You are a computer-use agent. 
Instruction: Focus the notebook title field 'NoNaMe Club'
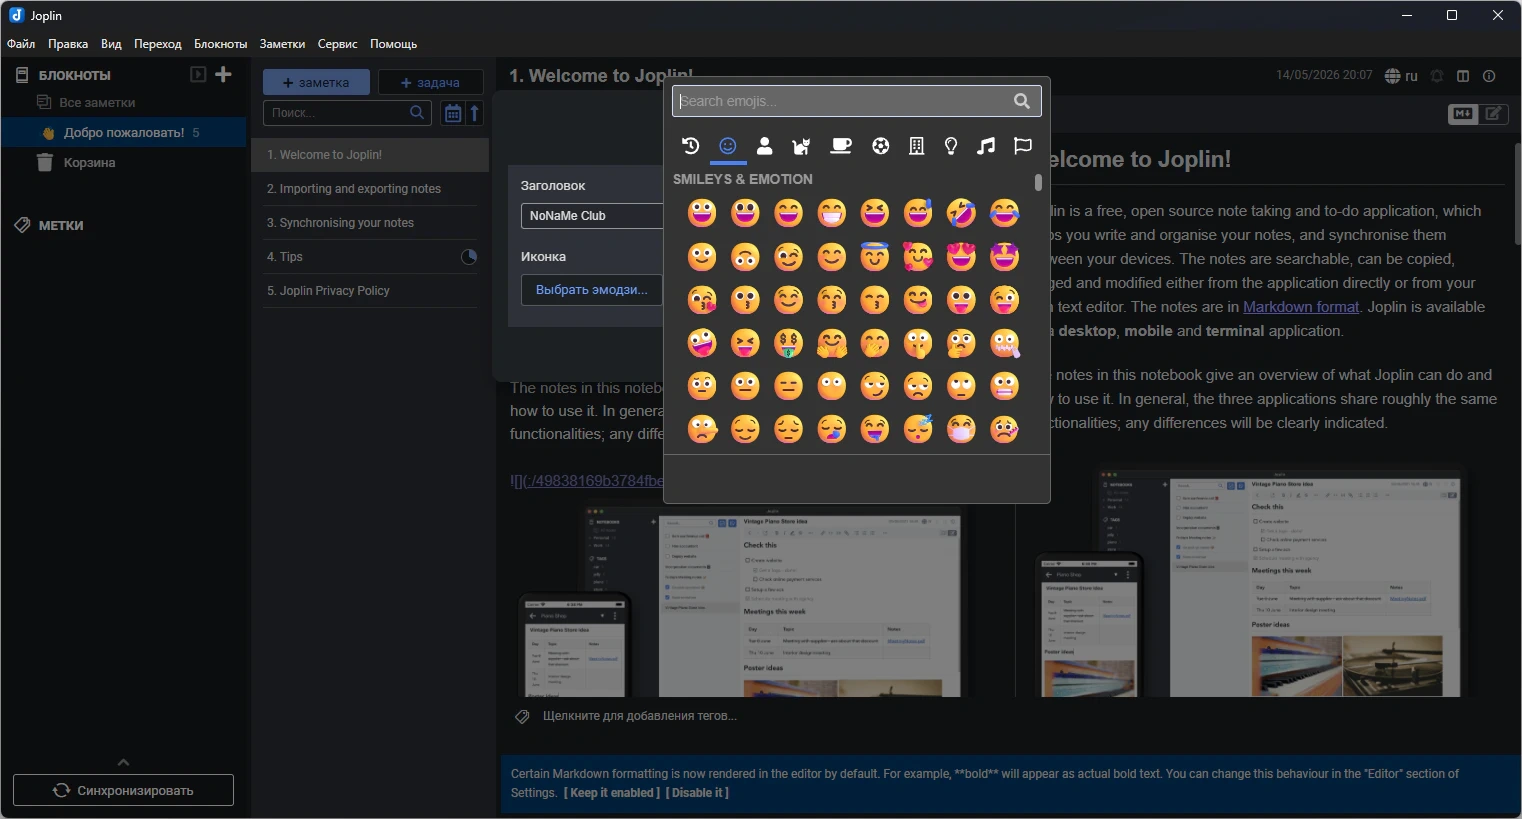[592, 216]
